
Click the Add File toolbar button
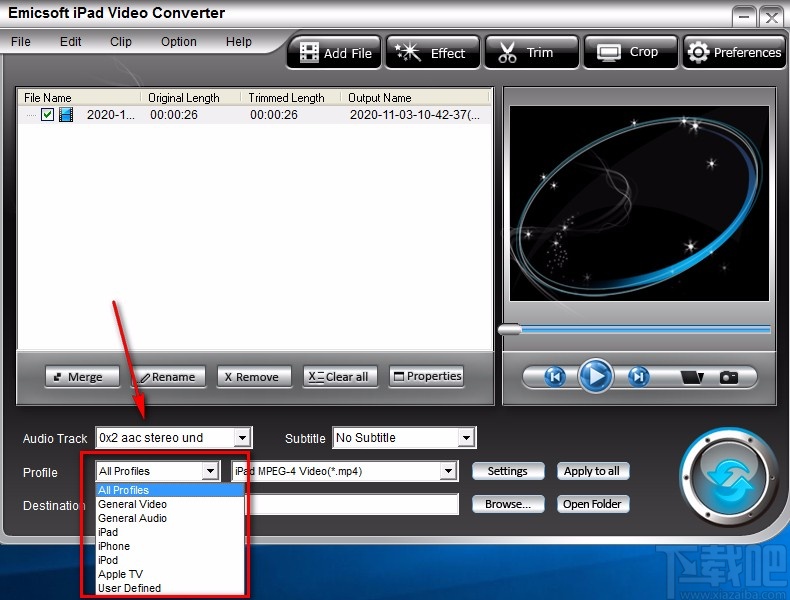tap(334, 52)
